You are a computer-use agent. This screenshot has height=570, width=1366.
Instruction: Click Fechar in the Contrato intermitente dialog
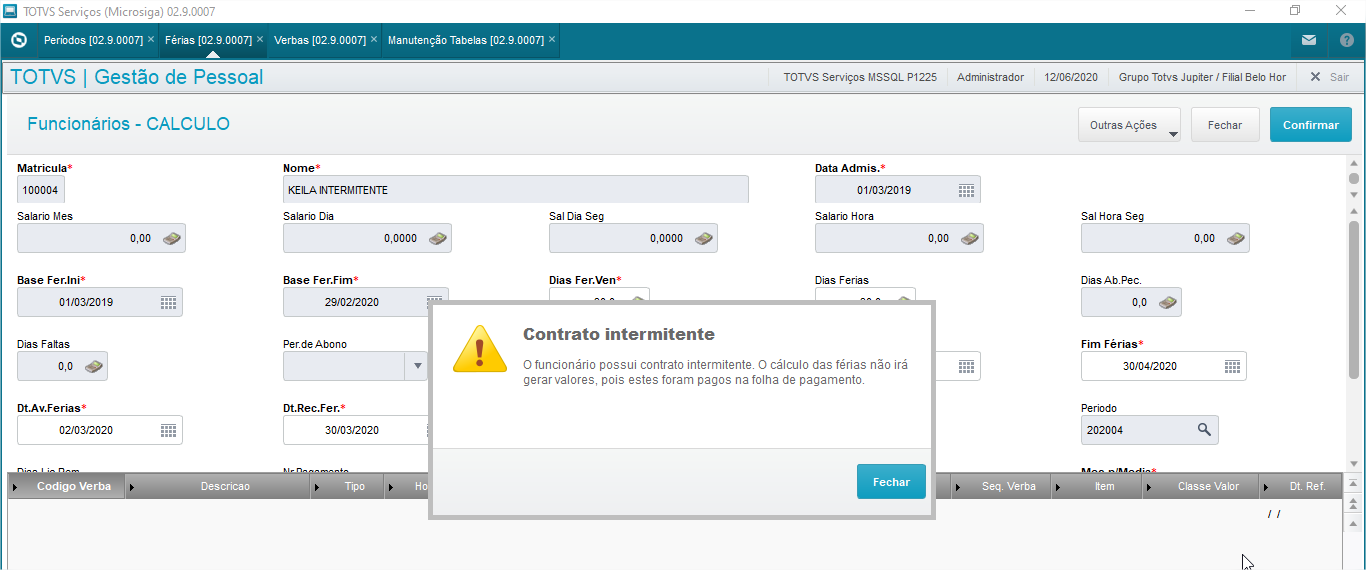click(x=891, y=482)
